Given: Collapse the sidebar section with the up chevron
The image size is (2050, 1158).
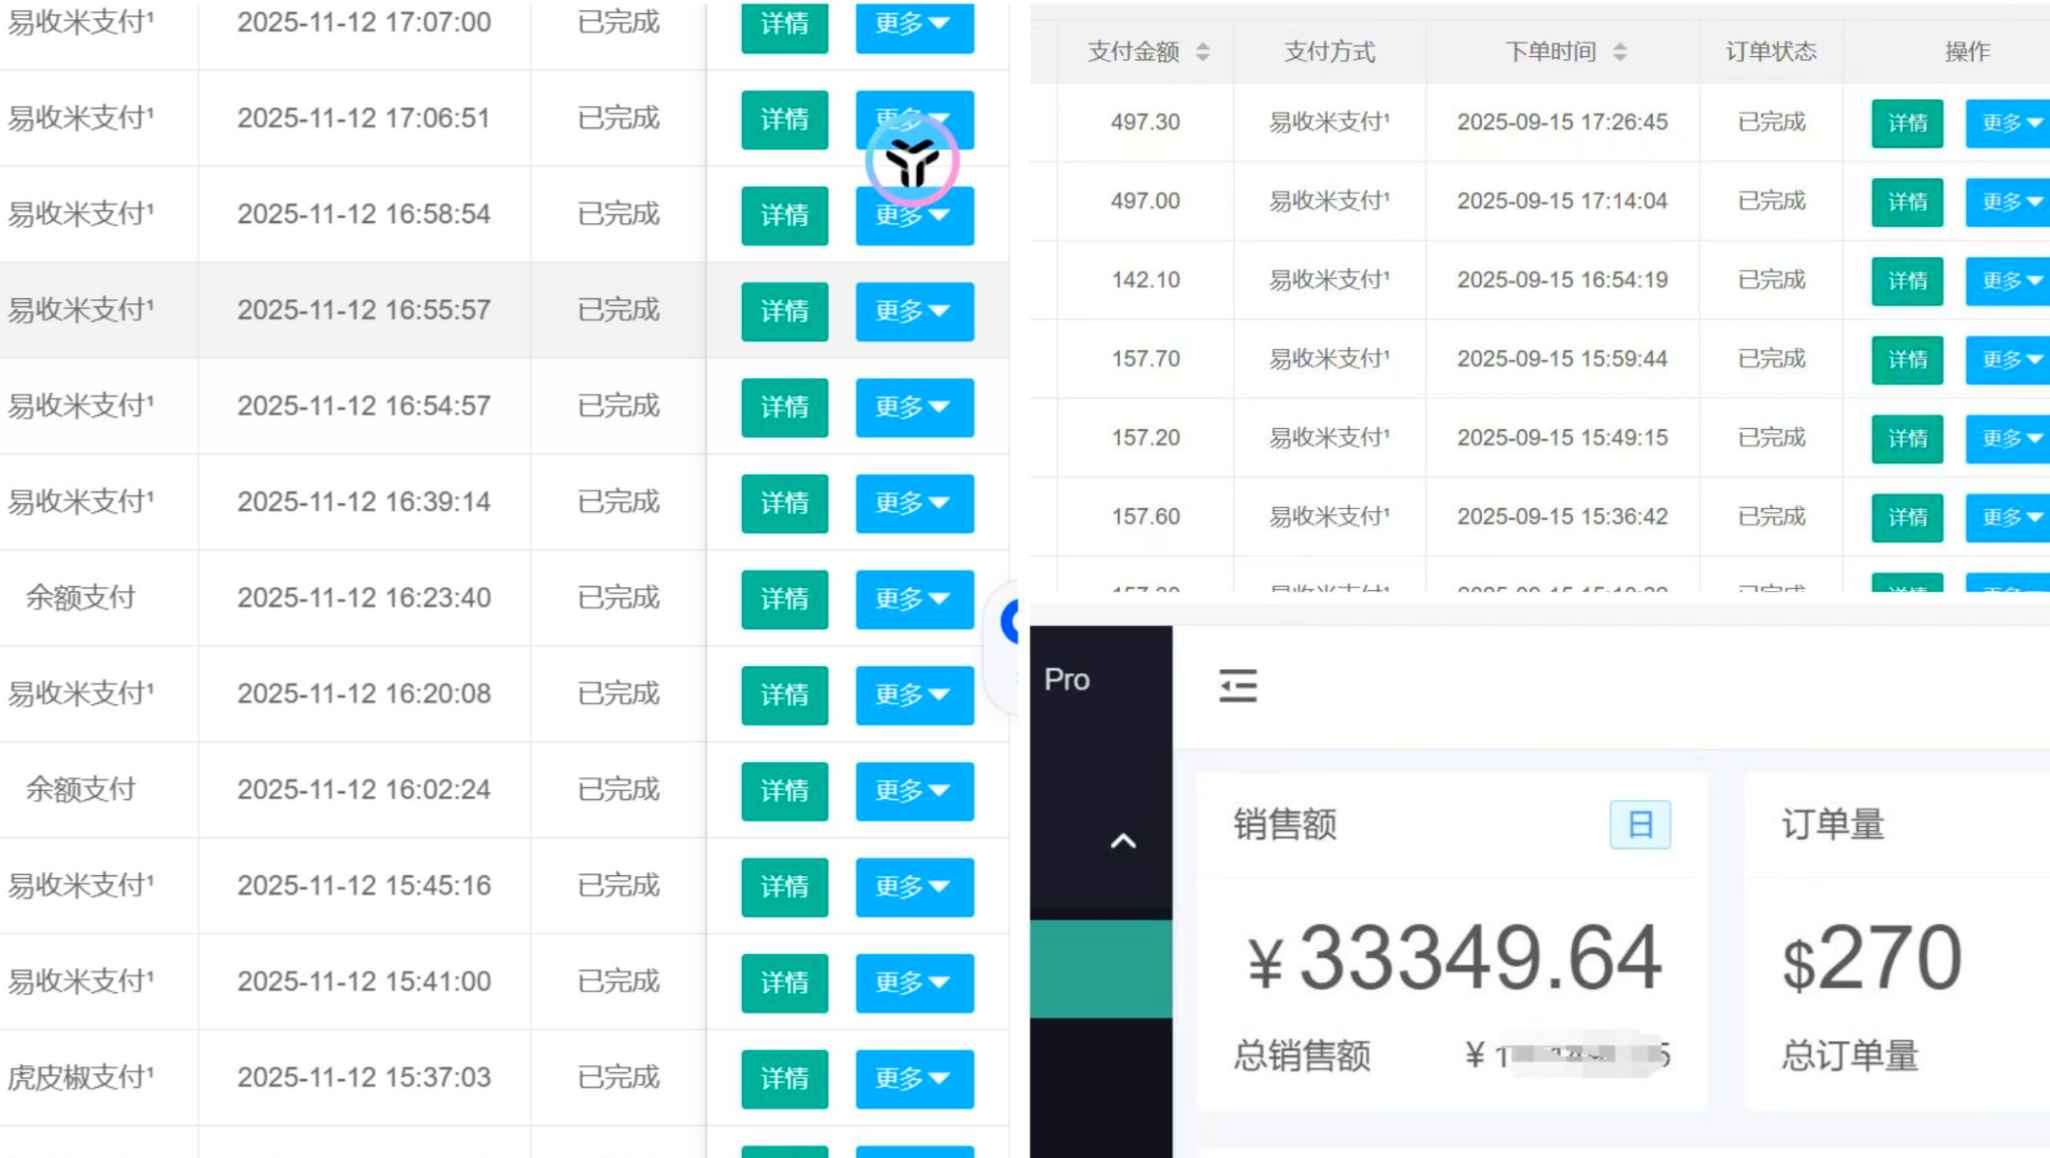Looking at the screenshot, I should [1122, 841].
